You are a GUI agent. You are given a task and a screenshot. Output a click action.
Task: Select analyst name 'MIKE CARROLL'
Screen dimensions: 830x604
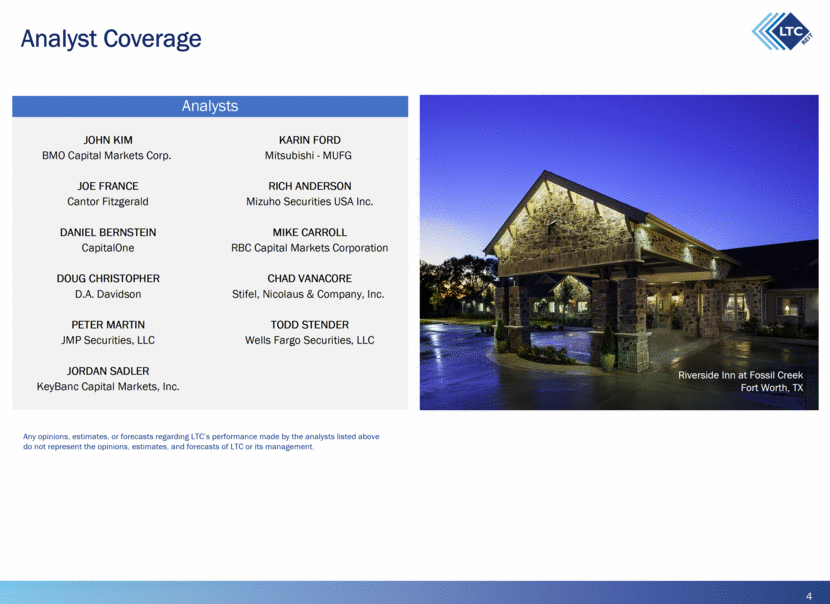pyautogui.click(x=310, y=232)
